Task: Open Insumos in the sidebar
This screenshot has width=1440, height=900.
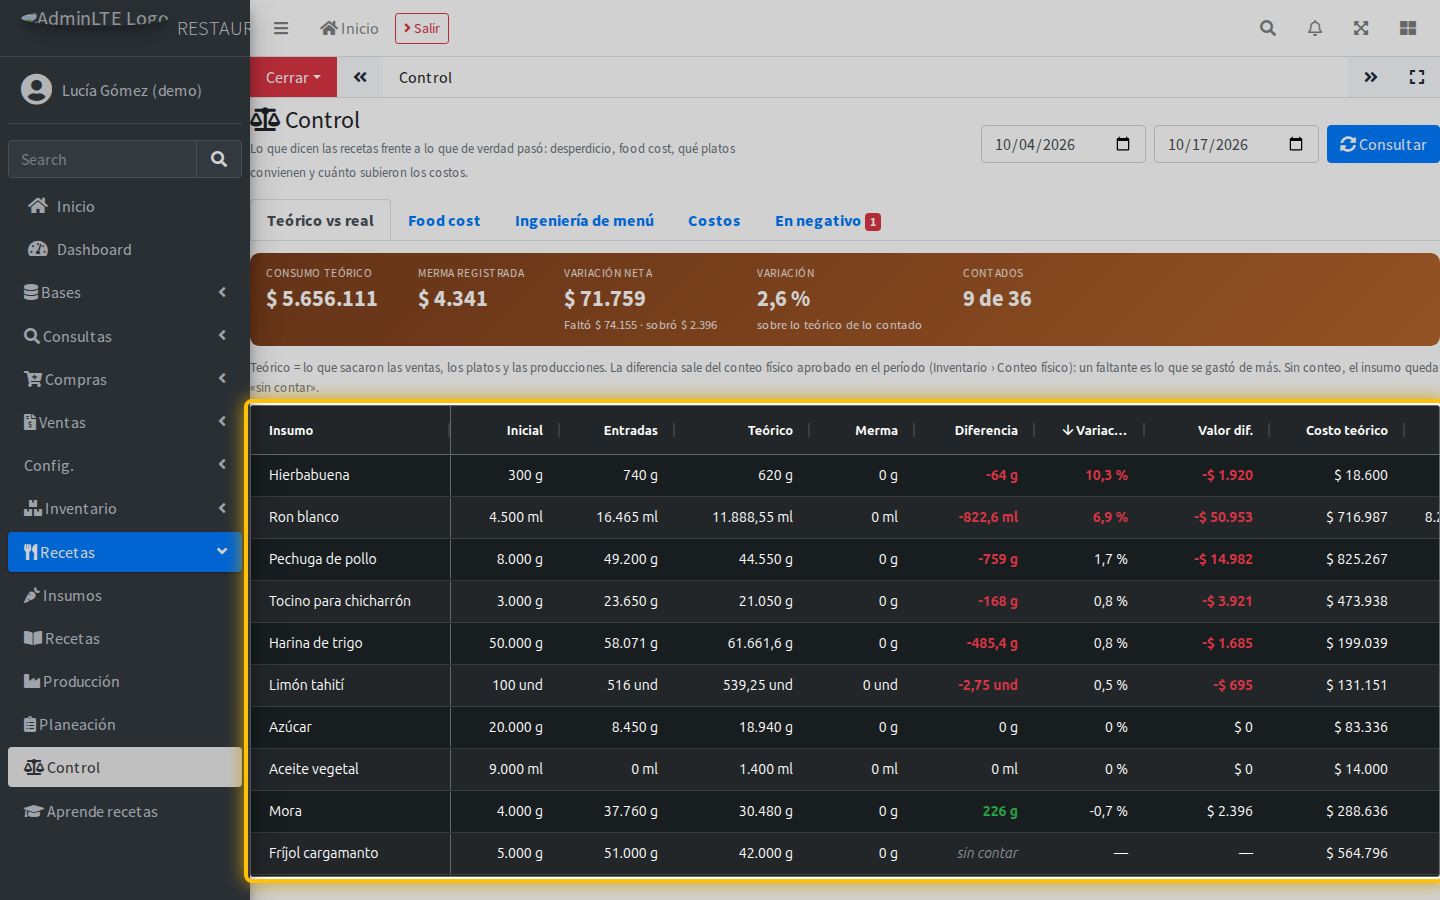Action: [125, 595]
